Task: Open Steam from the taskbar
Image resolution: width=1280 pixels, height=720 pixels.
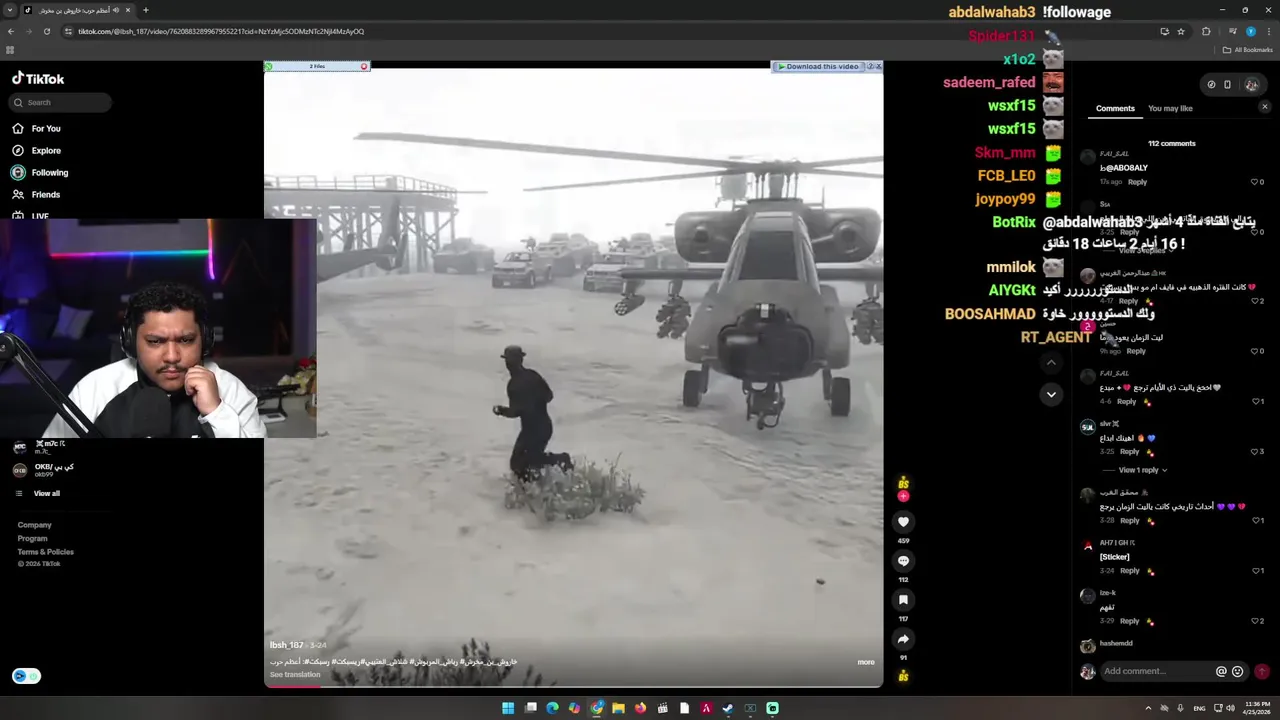Action: pyautogui.click(x=728, y=708)
